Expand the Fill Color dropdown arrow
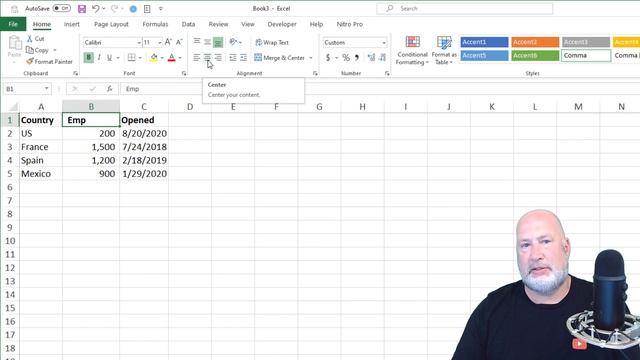The image size is (640, 360). coord(162,58)
